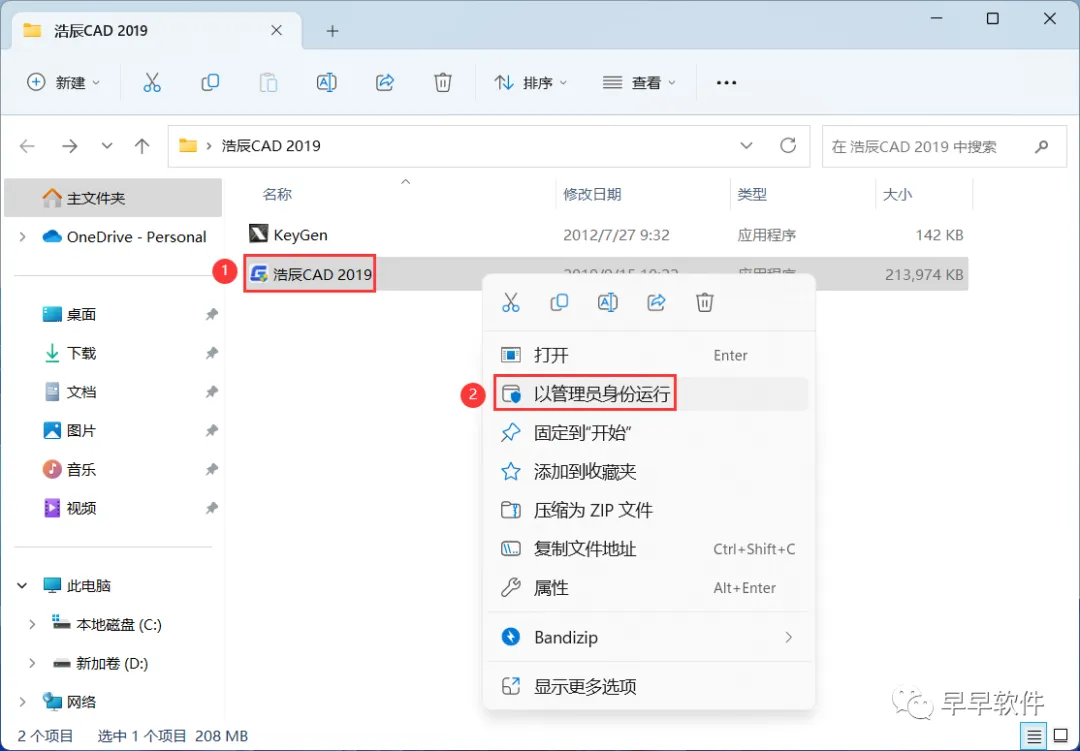Click the 浩辰CAD 2019 breadcrumb in address bar

271,146
